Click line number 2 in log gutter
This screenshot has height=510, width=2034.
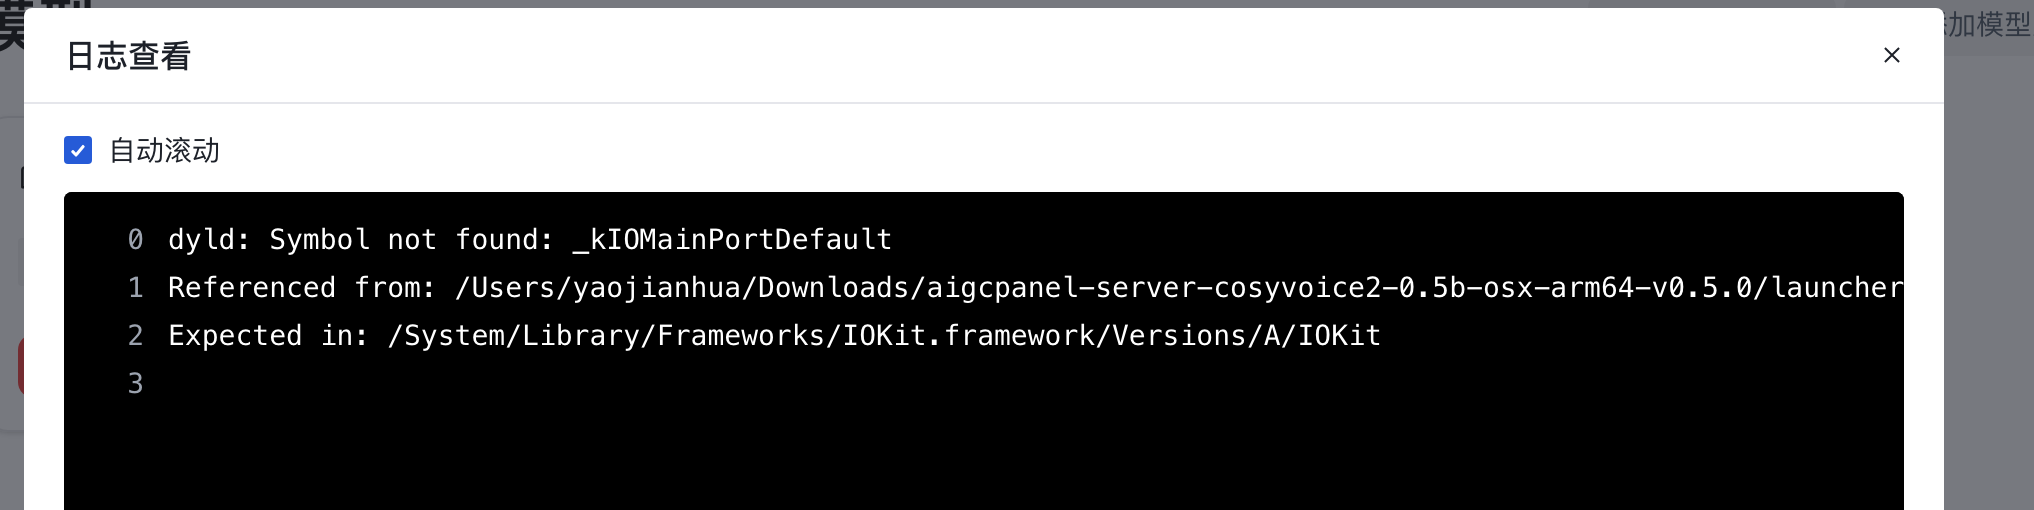click(136, 336)
